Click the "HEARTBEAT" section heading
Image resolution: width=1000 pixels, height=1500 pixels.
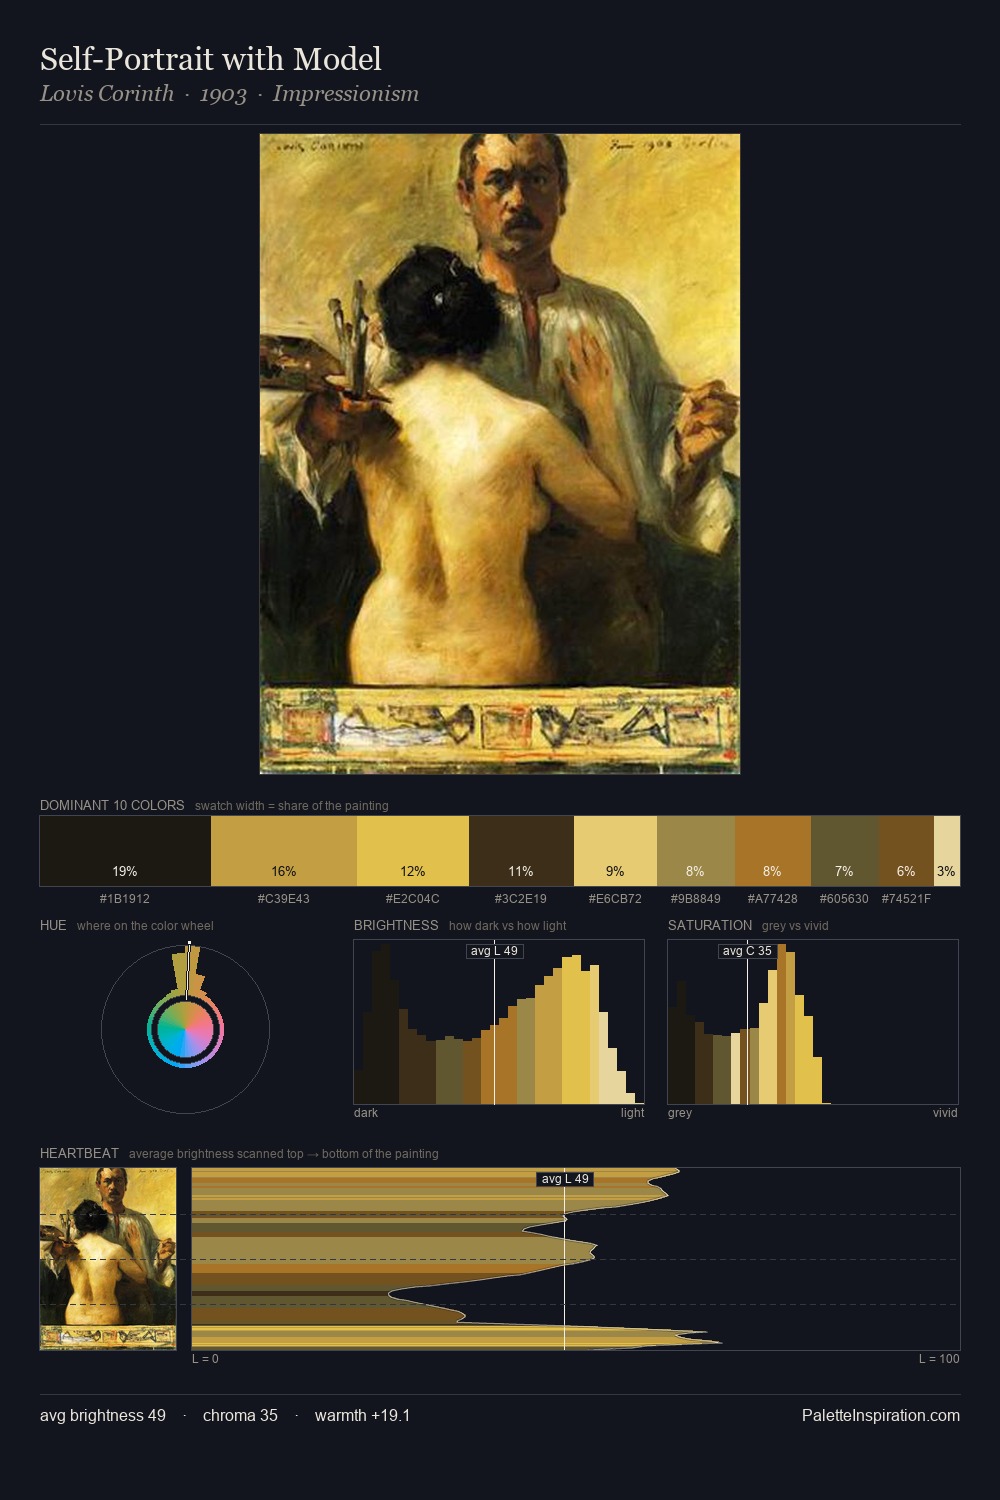(79, 1153)
